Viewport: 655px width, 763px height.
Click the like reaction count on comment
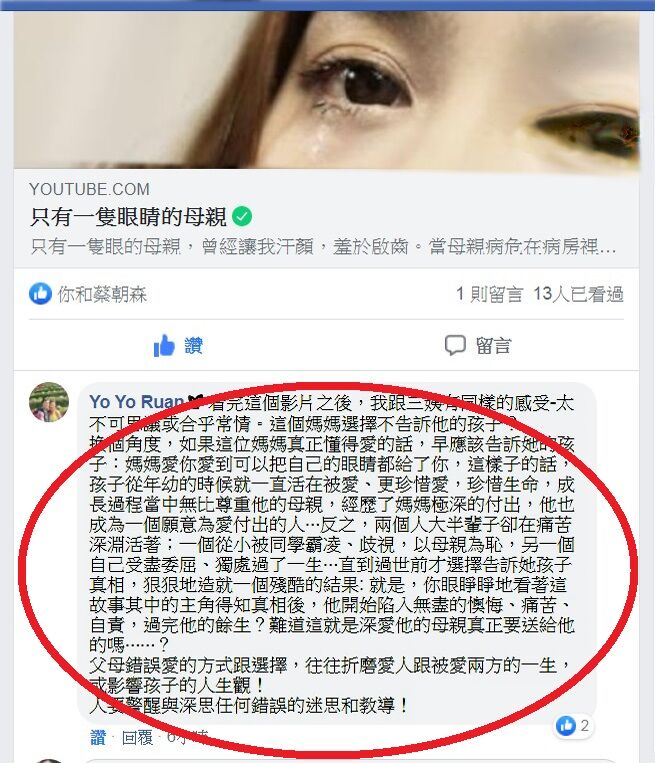573,727
